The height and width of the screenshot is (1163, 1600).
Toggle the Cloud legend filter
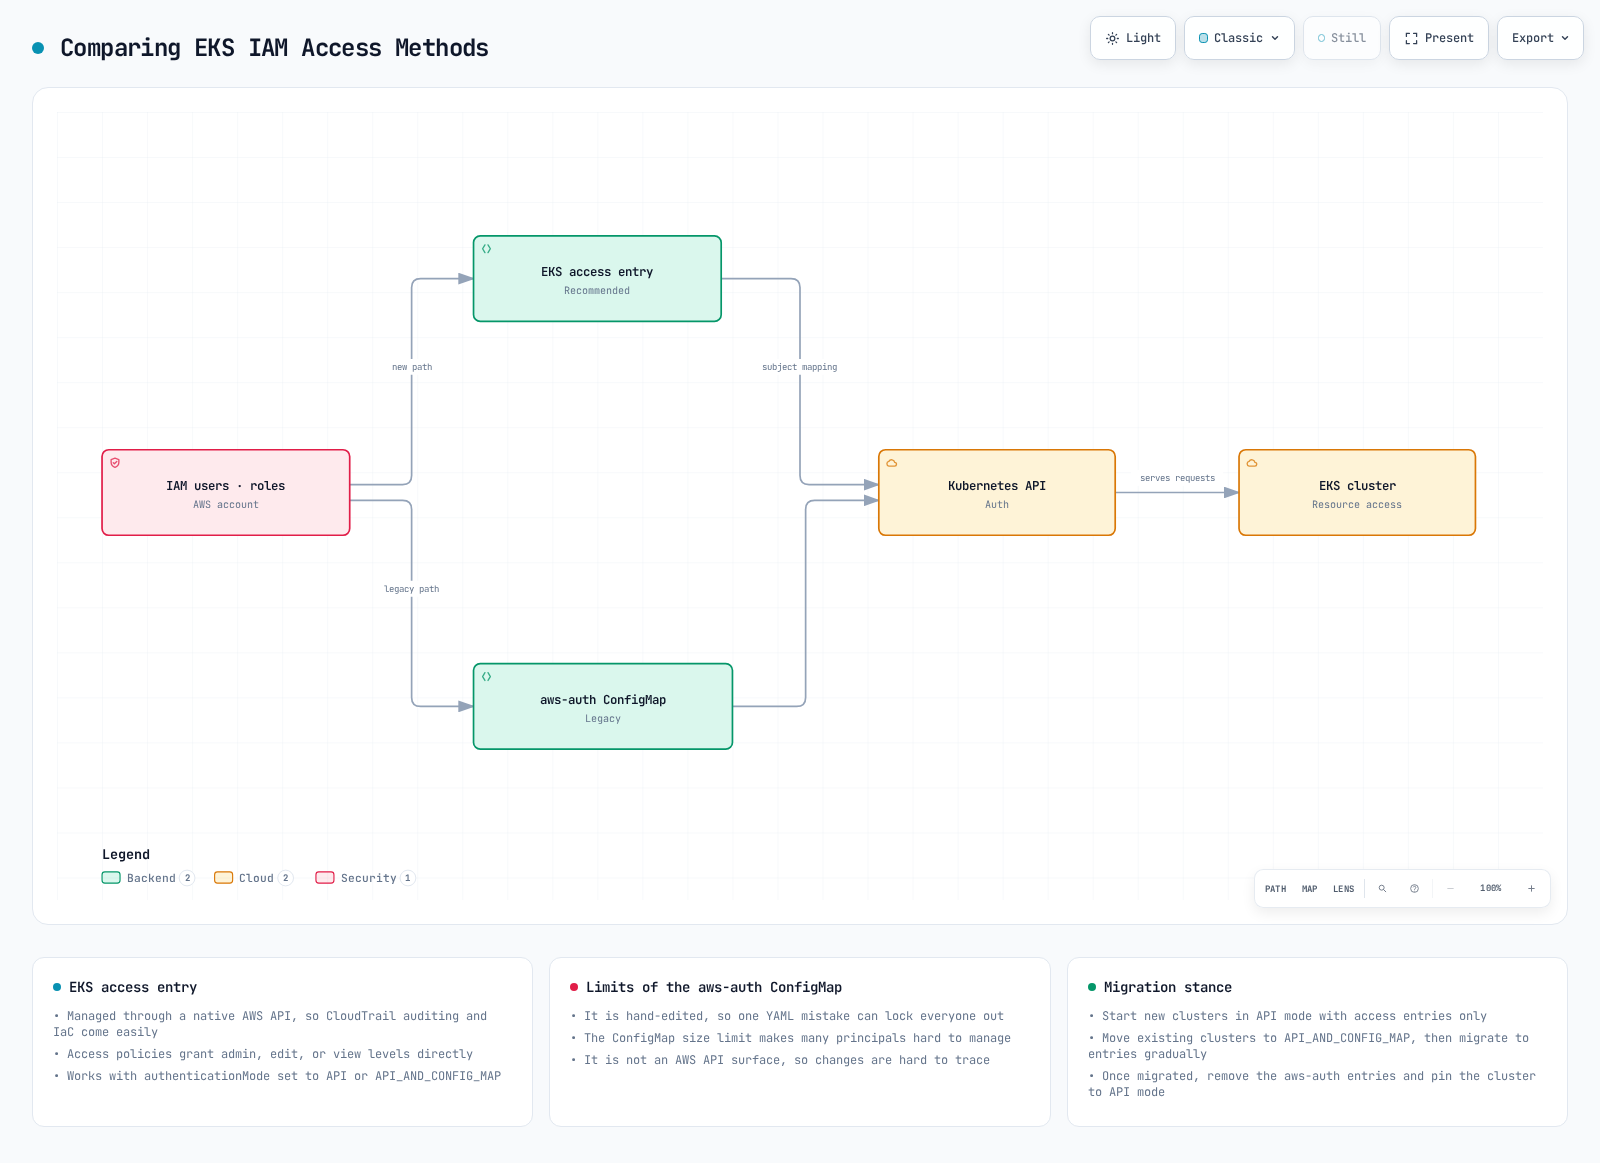253,878
